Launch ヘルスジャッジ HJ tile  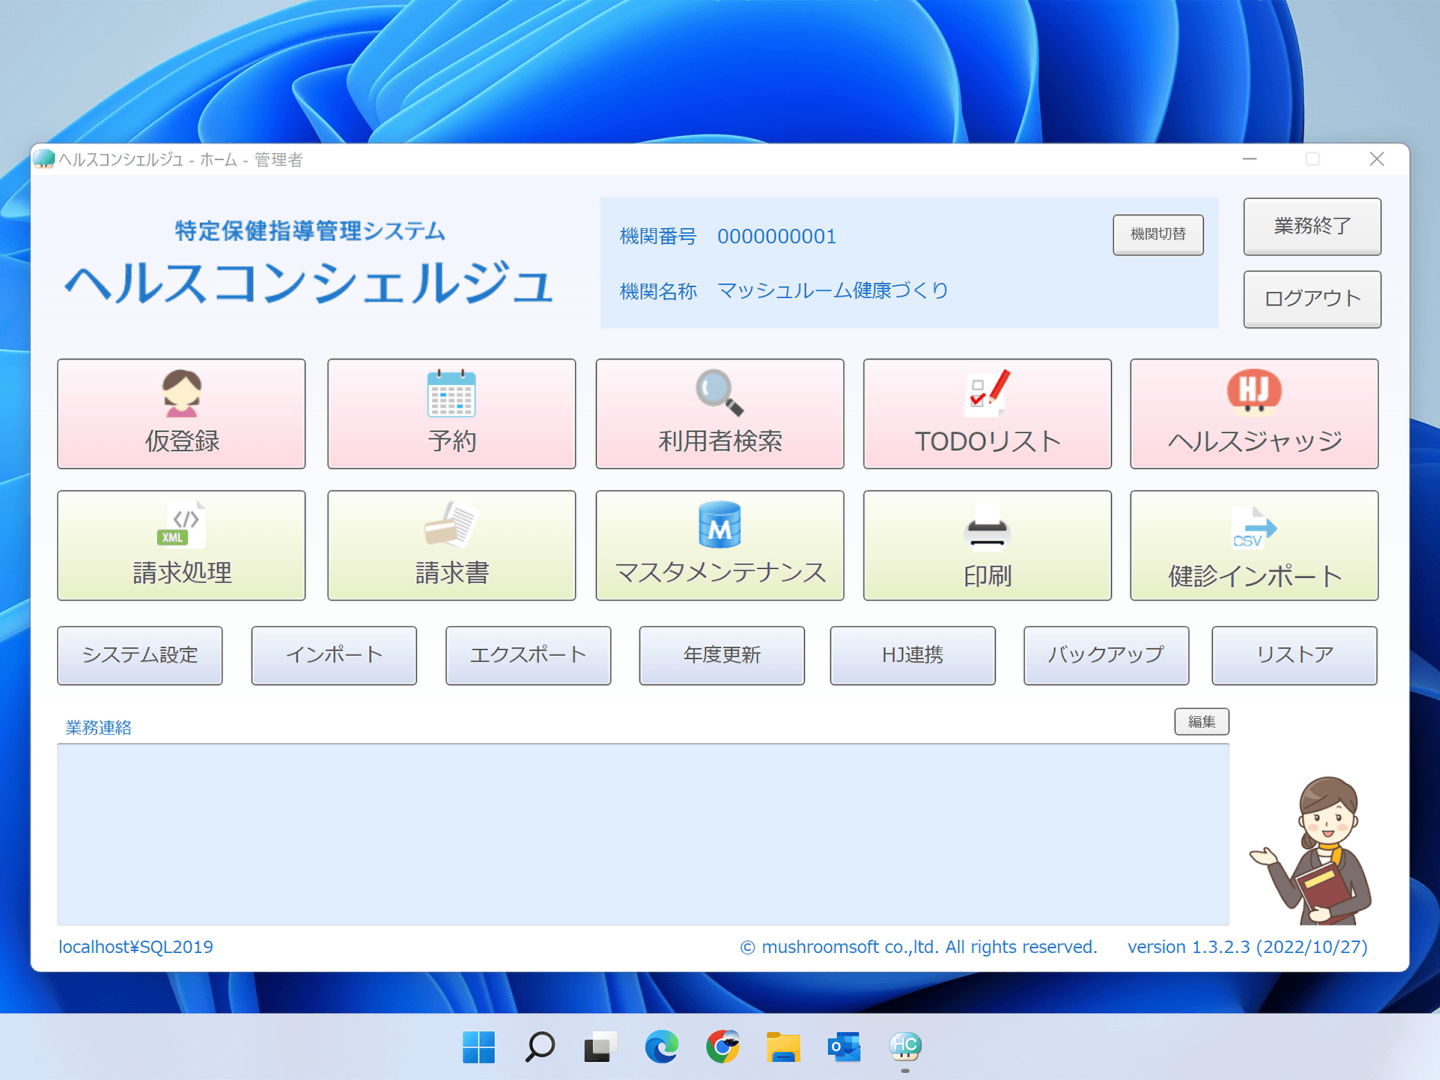1254,414
